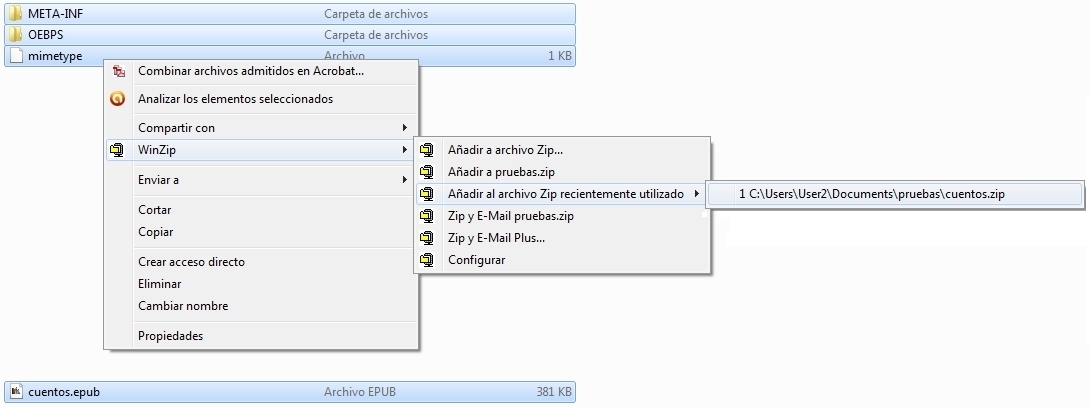Select Zip y E-Mail Plus...
The height and width of the screenshot is (408, 1090).
[x=496, y=238]
